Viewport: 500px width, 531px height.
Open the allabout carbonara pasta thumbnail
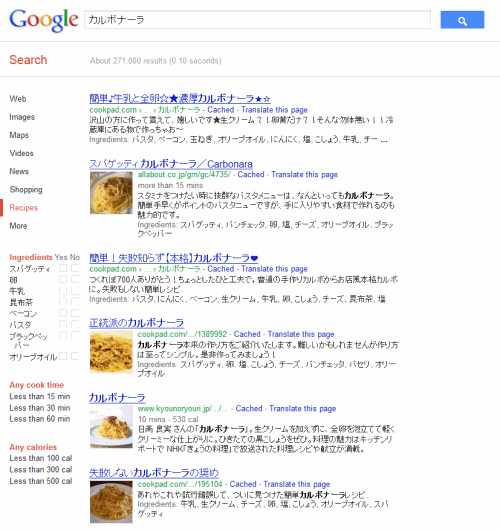click(111, 193)
